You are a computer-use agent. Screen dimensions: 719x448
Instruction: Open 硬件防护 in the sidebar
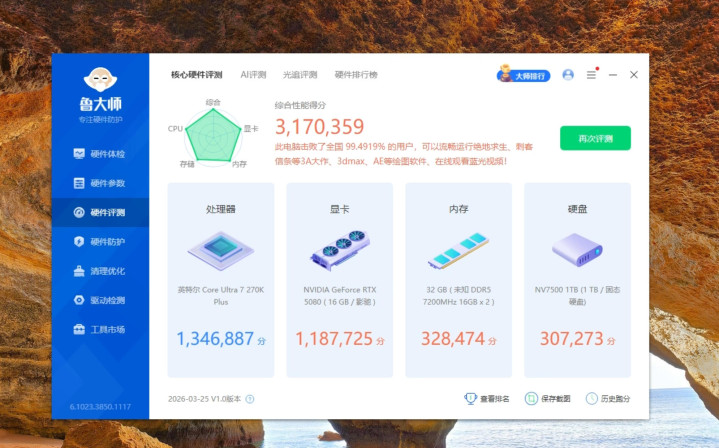point(100,242)
